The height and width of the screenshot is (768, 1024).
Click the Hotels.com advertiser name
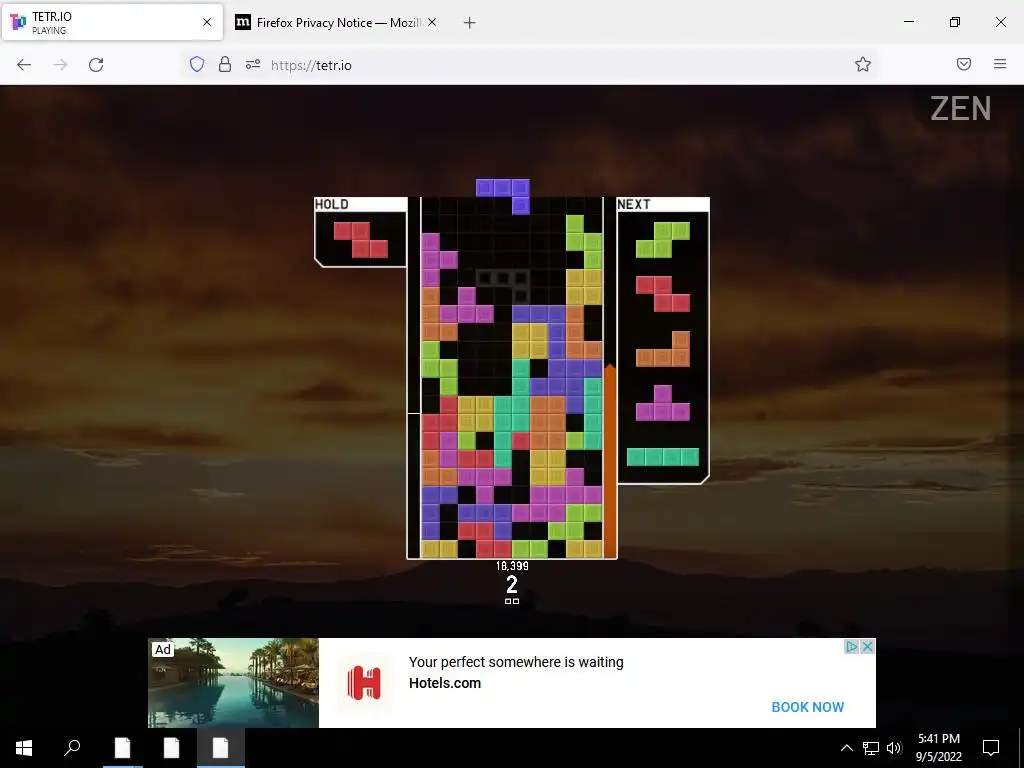(x=445, y=683)
